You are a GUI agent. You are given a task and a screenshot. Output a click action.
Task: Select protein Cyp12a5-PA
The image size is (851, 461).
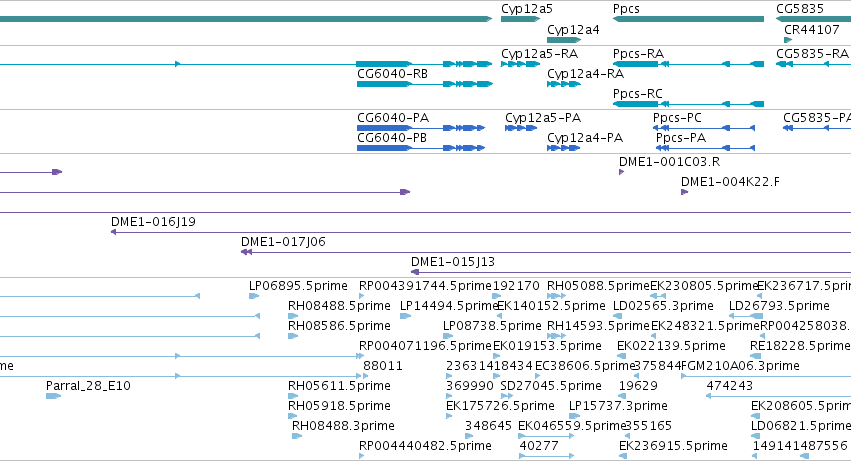pos(543,118)
